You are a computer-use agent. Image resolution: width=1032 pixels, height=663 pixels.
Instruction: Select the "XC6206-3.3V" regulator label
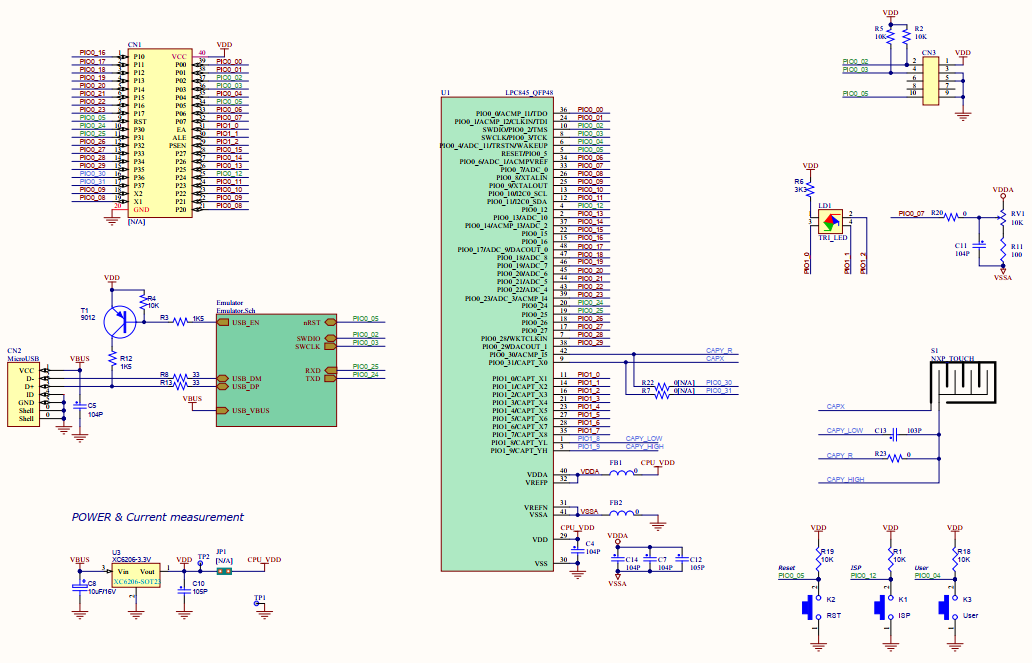[x=132, y=560]
